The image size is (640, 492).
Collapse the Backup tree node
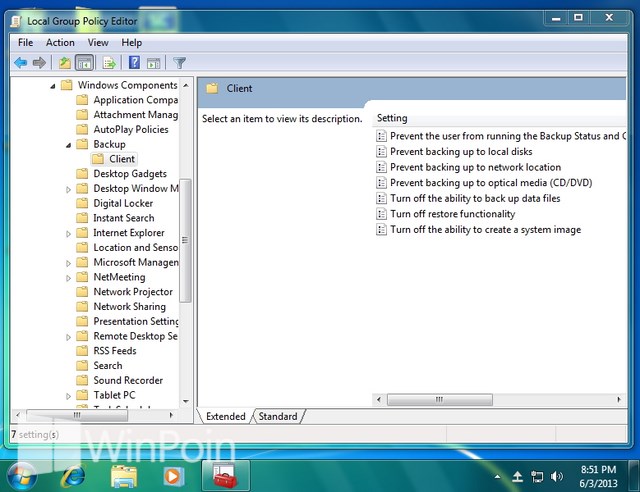pyautogui.click(x=69, y=145)
